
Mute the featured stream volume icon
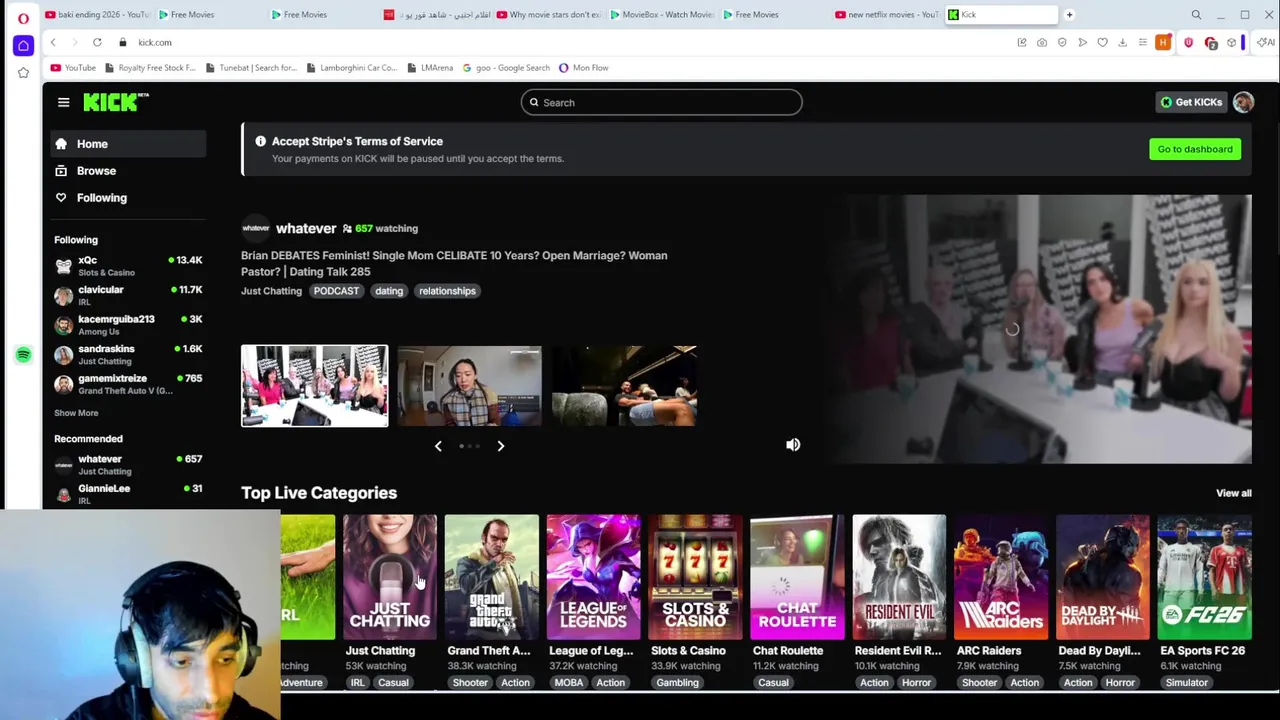793,445
